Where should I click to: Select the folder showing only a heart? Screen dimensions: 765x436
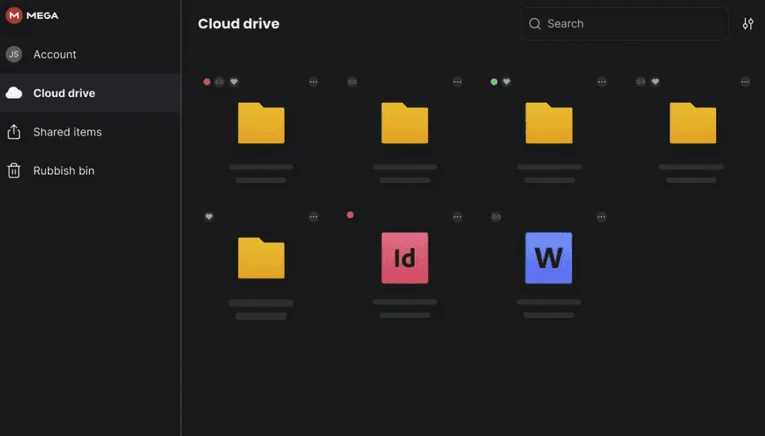pos(261,258)
